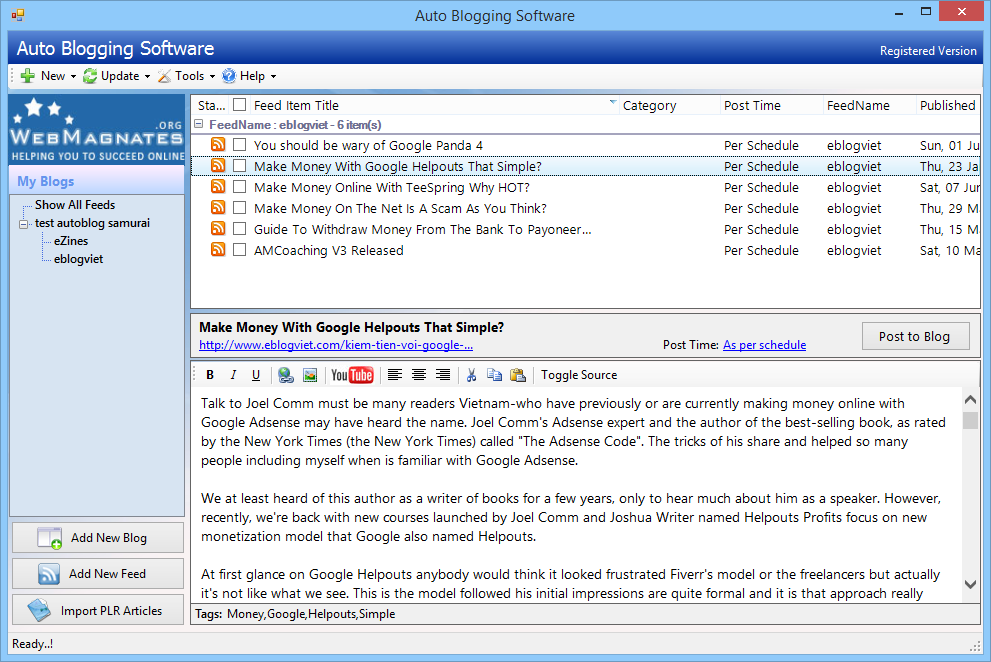The width and height of the screenshot is (991, 662).
Task: Click the Tools wrench icon
Action: click(164, 76)
